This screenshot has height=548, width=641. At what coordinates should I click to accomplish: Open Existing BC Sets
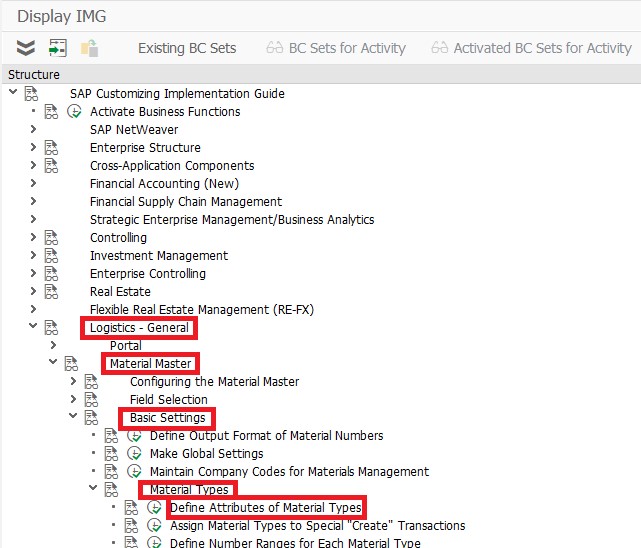click(x=187, y=48)
